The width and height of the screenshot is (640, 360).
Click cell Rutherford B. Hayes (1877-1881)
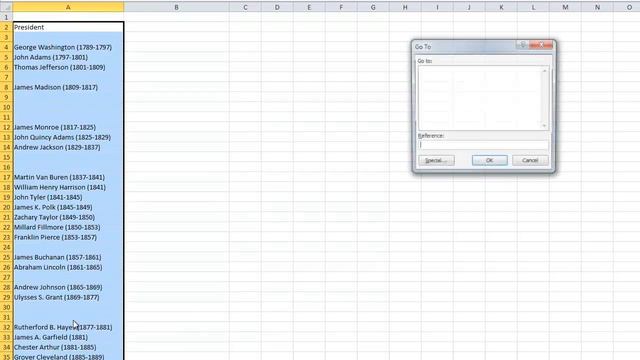coord(68,327)
